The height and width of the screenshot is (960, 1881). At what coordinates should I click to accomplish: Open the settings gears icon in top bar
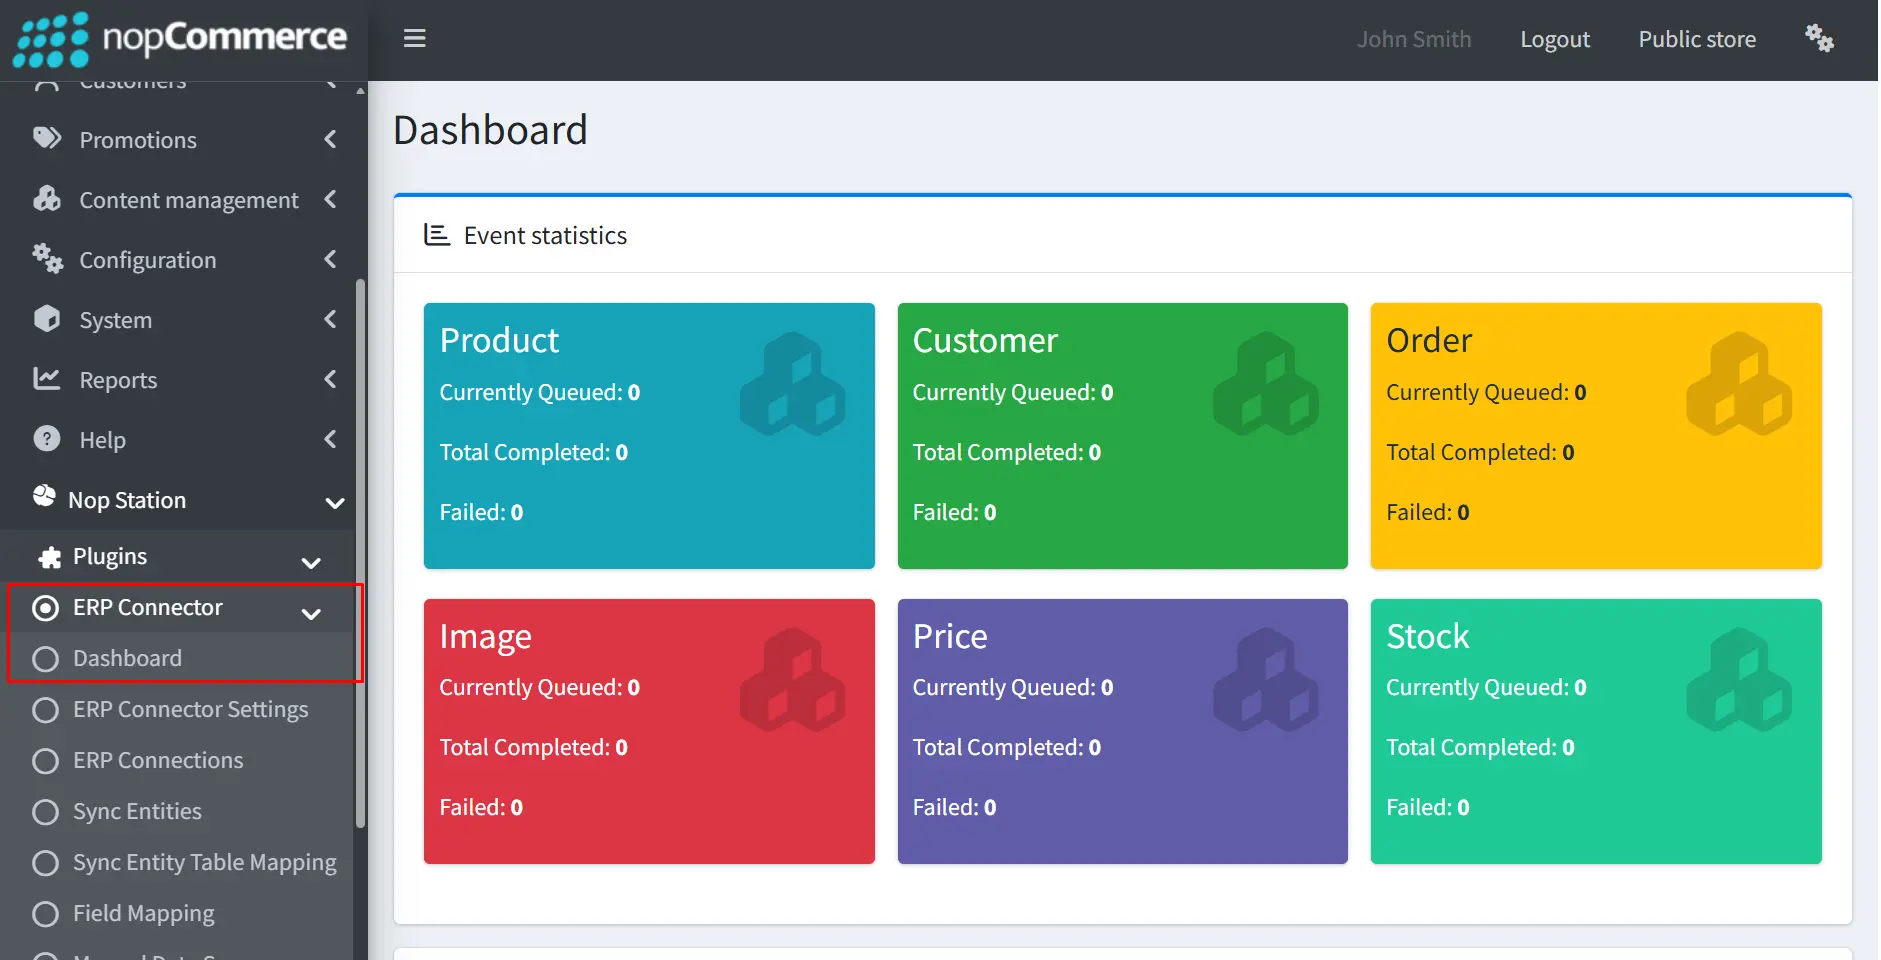[x=1819, y=39]
